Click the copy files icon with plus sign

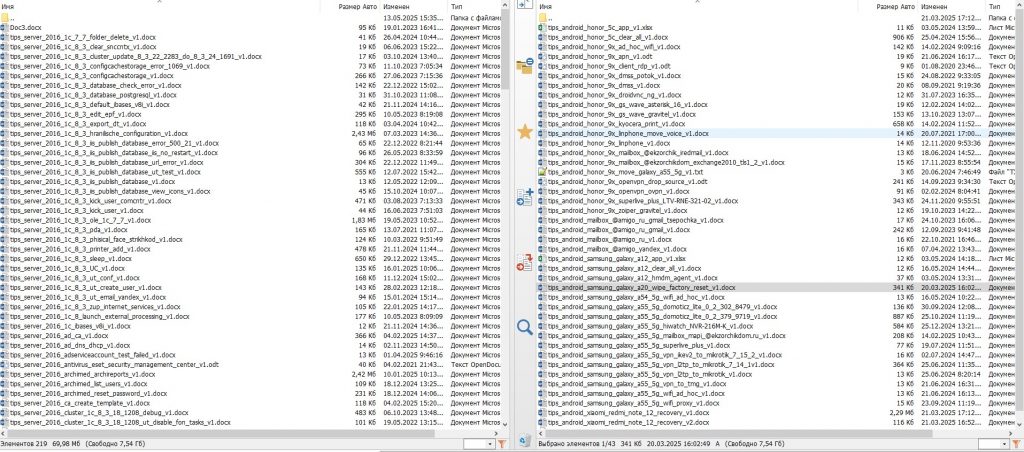tap(524, 197)
